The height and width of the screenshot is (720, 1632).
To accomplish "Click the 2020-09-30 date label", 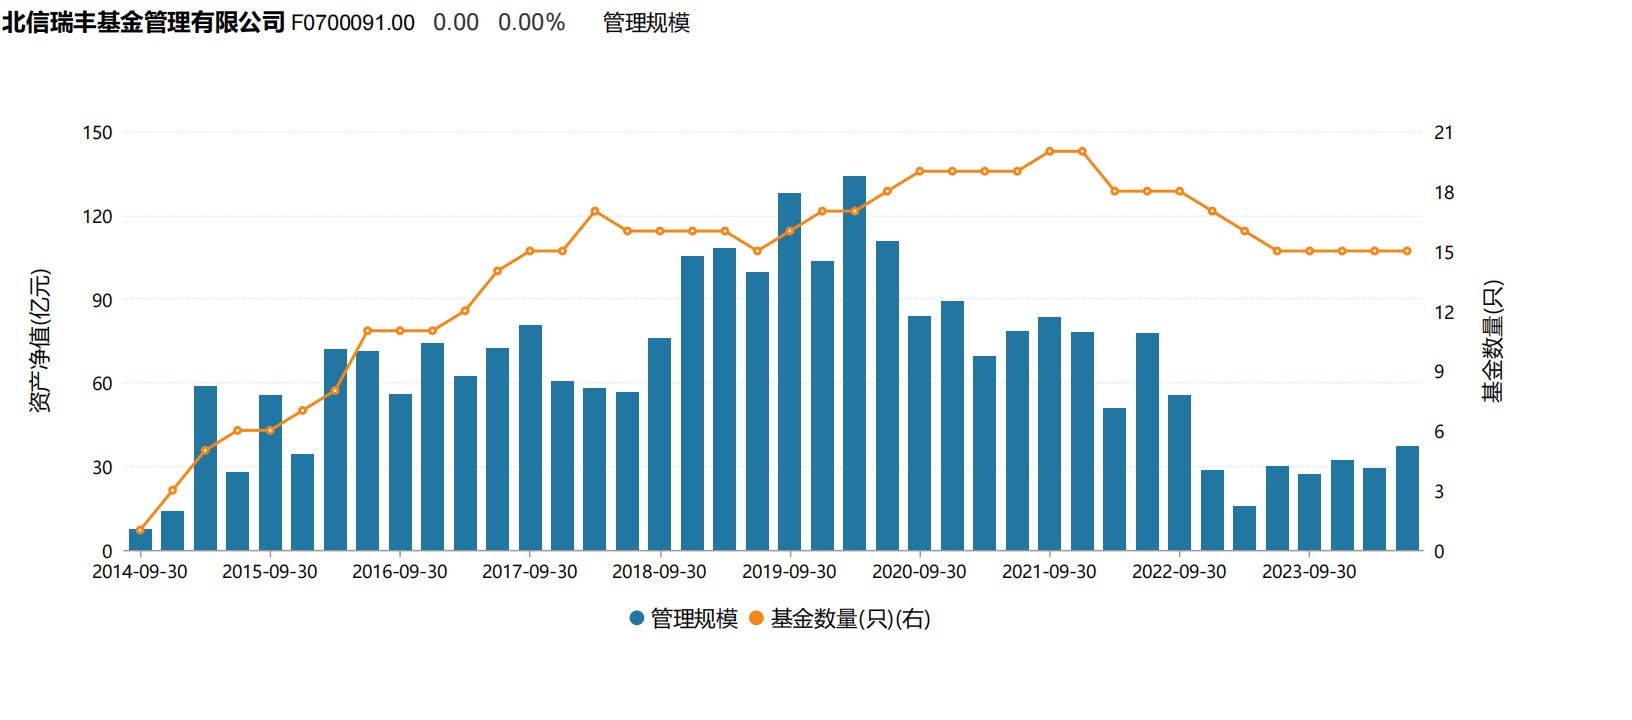I will [919, 572].
